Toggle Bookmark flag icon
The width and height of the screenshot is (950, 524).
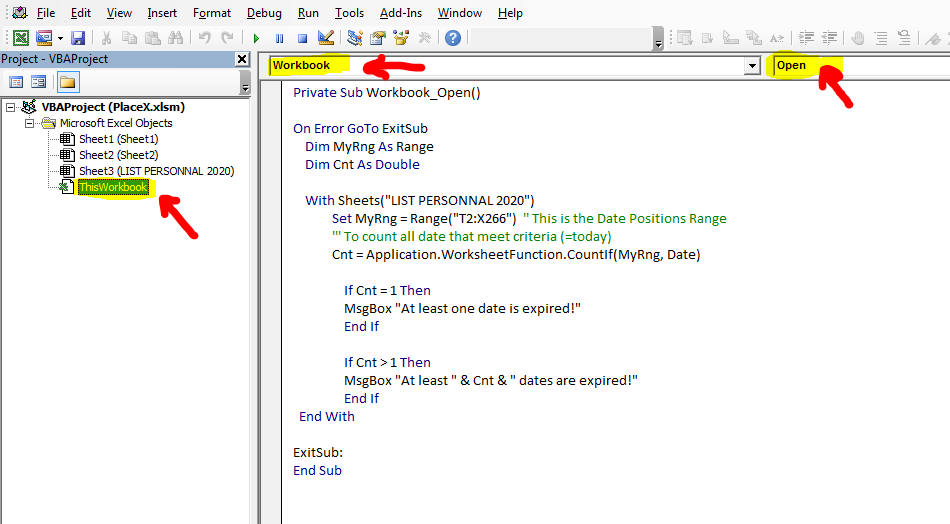[x=933, y=38]
